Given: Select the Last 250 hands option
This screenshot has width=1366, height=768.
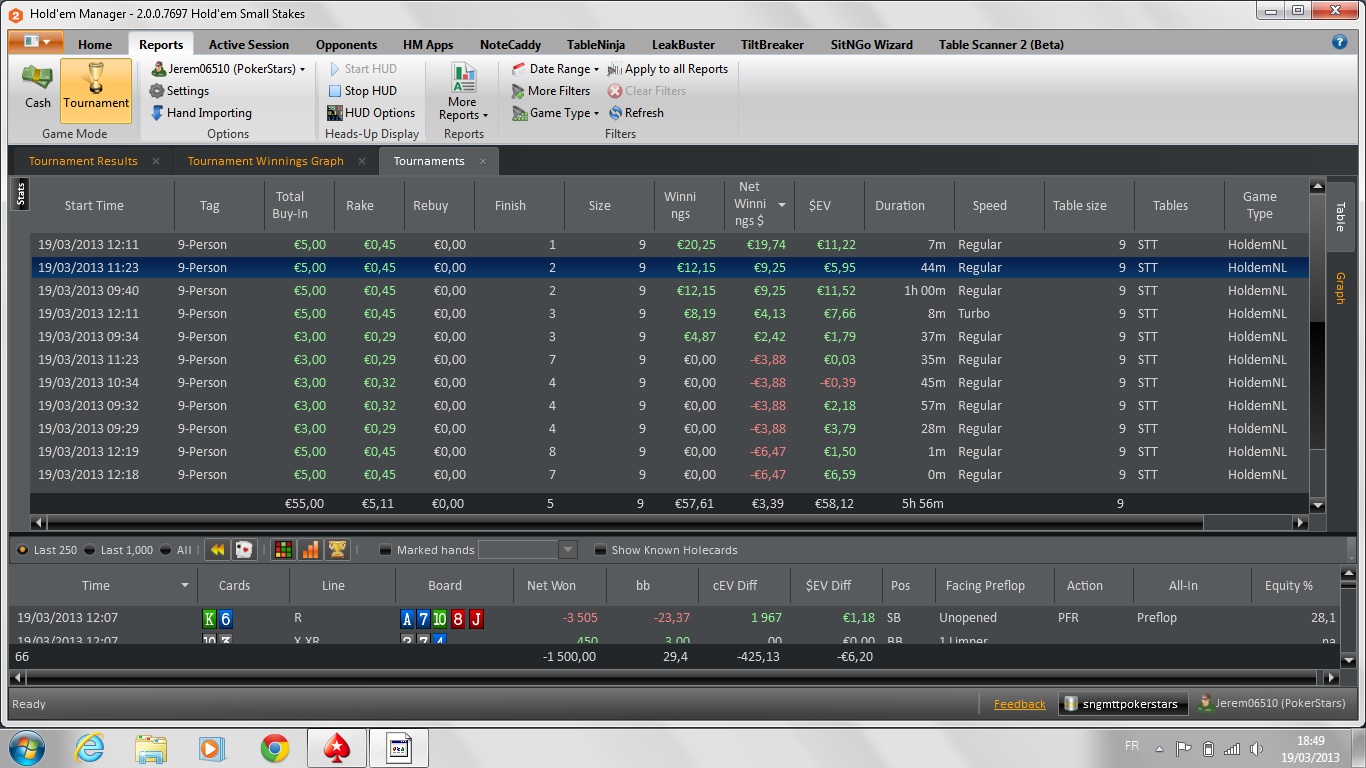Looking at the screenshot, I should [x=48, y=550].
